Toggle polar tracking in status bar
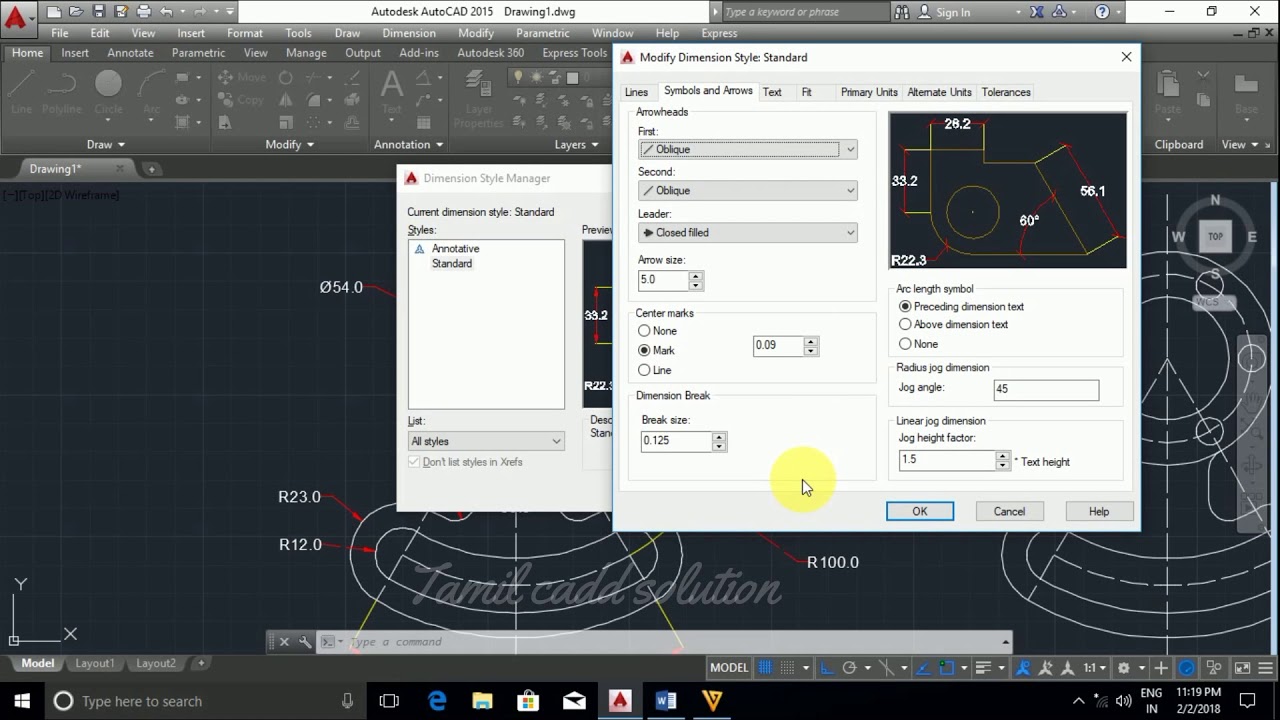1280x720 pixels. [x=849, y=668]
